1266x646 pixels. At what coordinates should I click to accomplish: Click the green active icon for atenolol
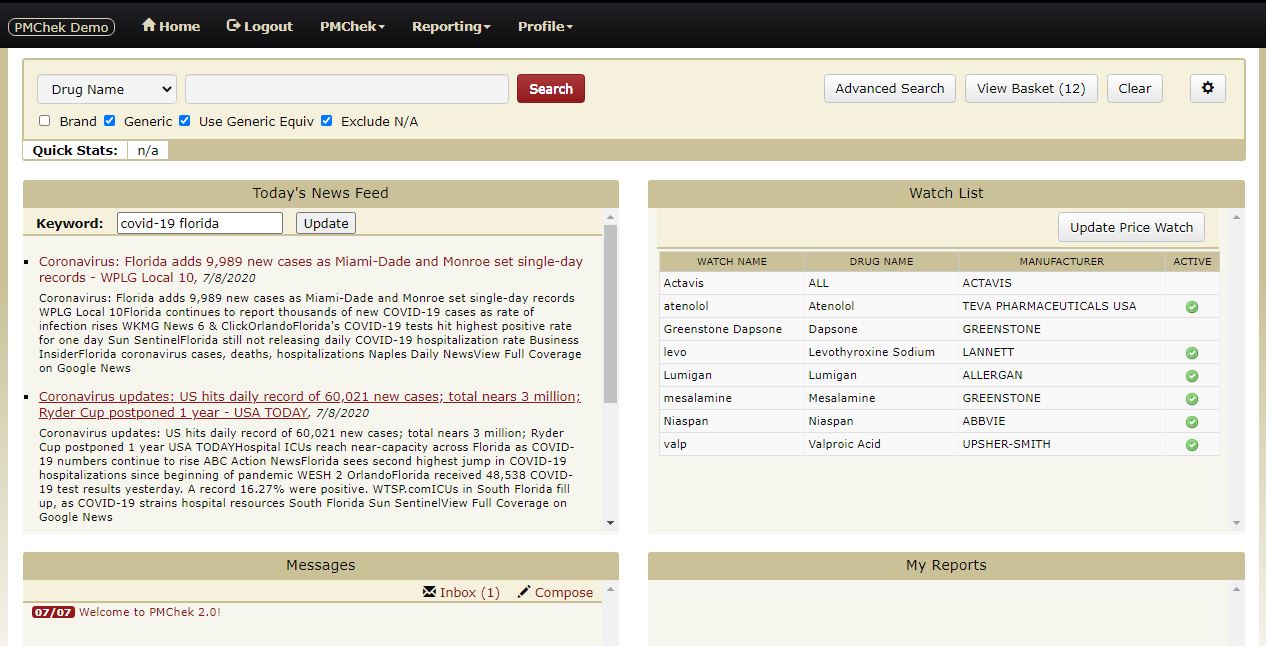[1192, 307]
